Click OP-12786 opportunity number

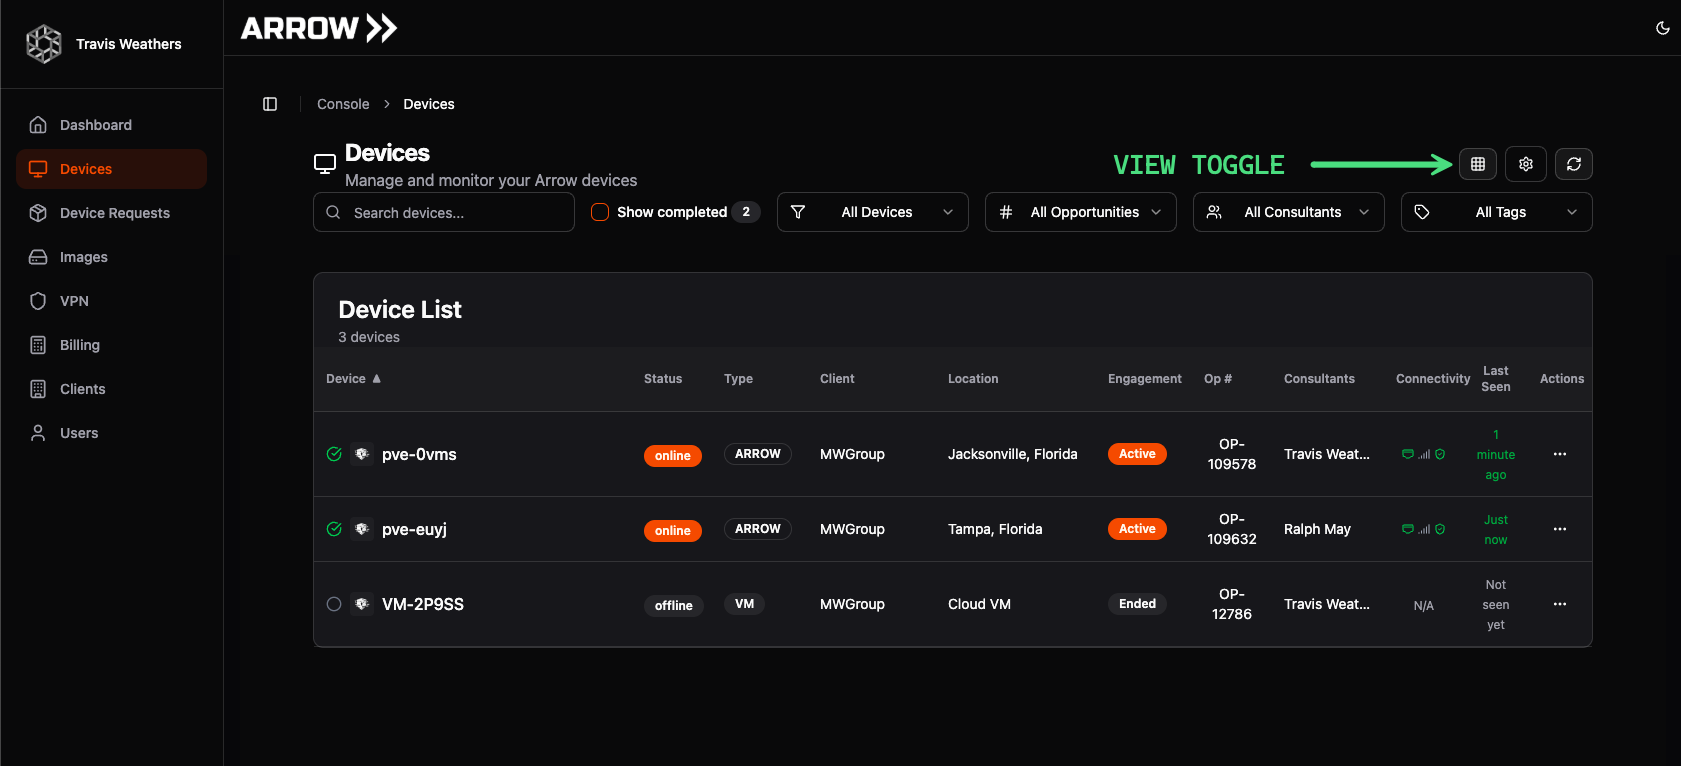point(1232,604)
